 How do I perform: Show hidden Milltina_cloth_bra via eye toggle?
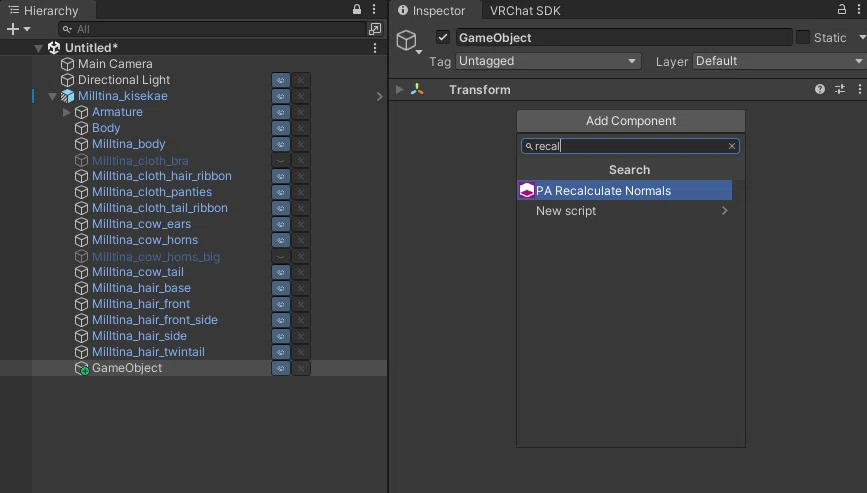click(x=281, y=160)
